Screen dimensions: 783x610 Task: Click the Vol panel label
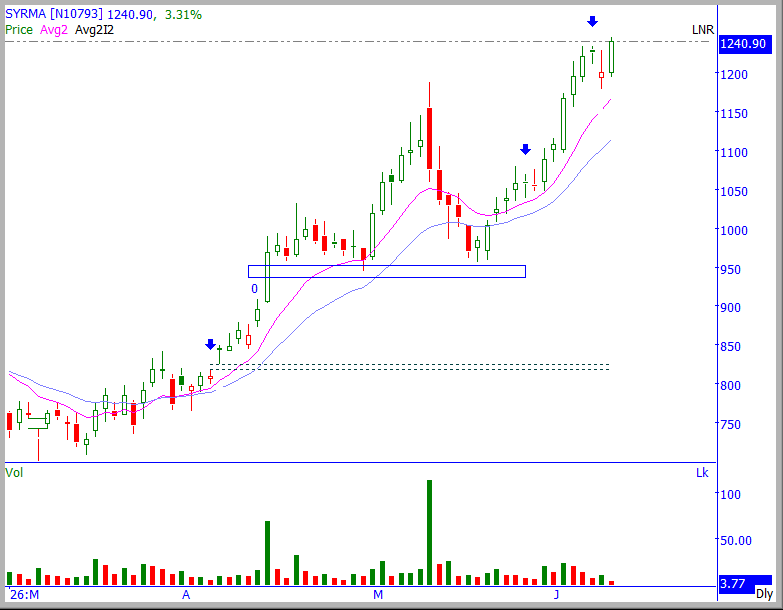point(14,472)
